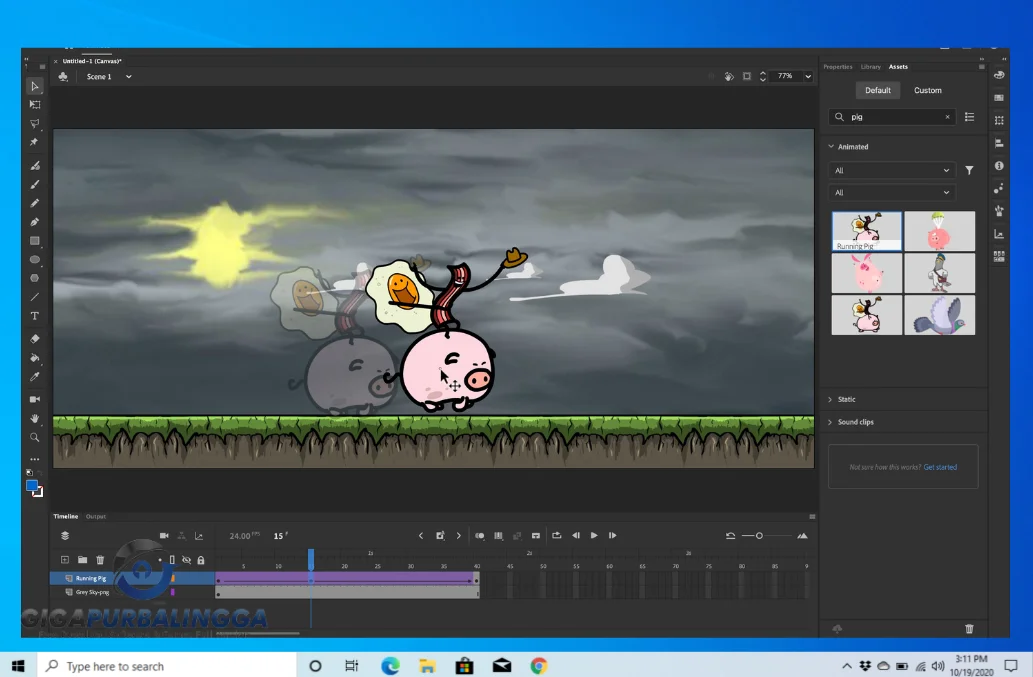Select the Pencil tool
This screenshot has height=677, width=1033.
point(35,203)
